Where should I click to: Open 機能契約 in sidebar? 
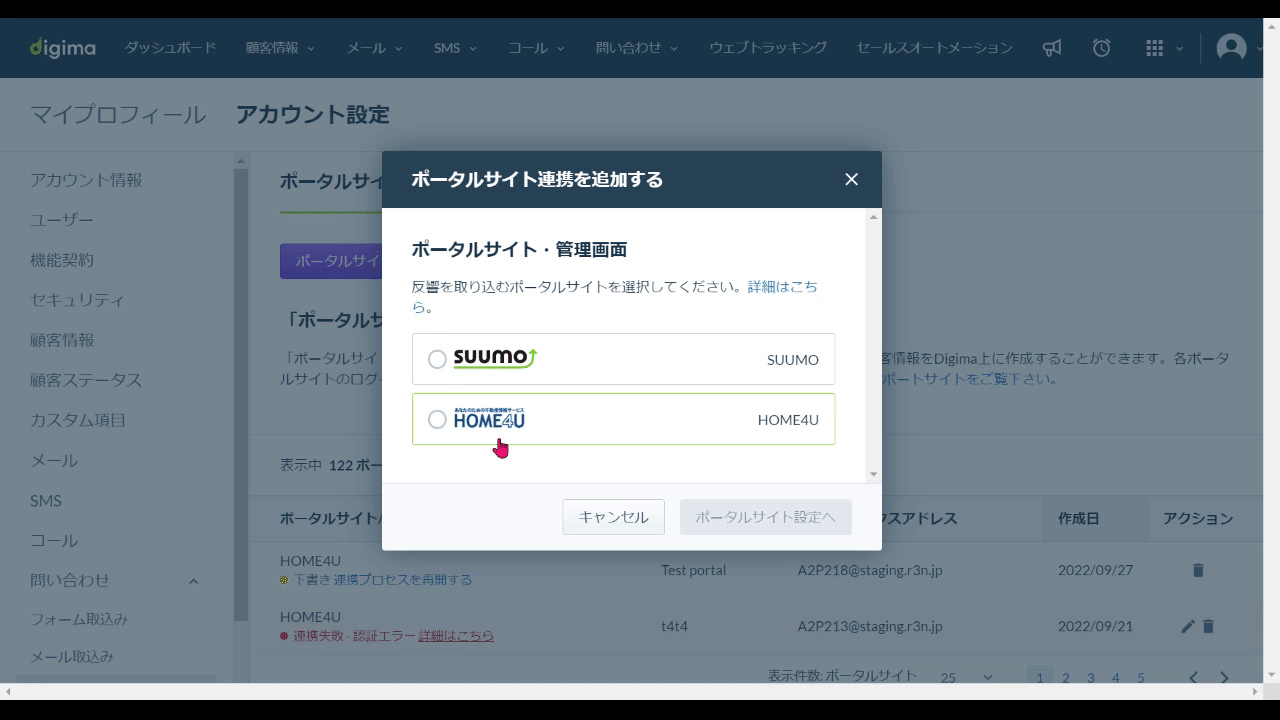coord(62,260)
